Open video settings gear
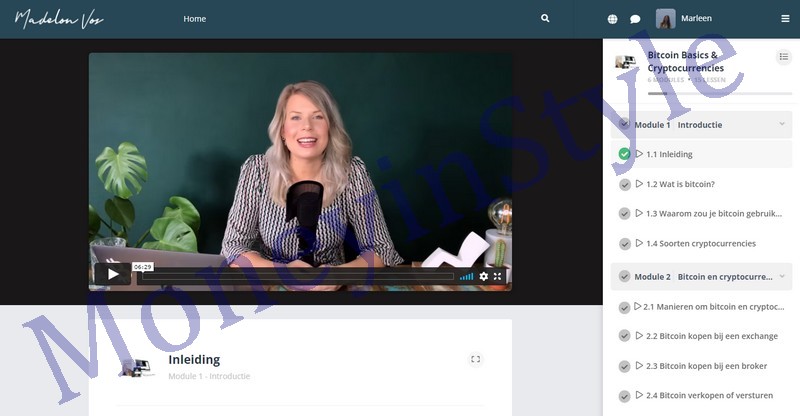 click(x=484, y=276)
